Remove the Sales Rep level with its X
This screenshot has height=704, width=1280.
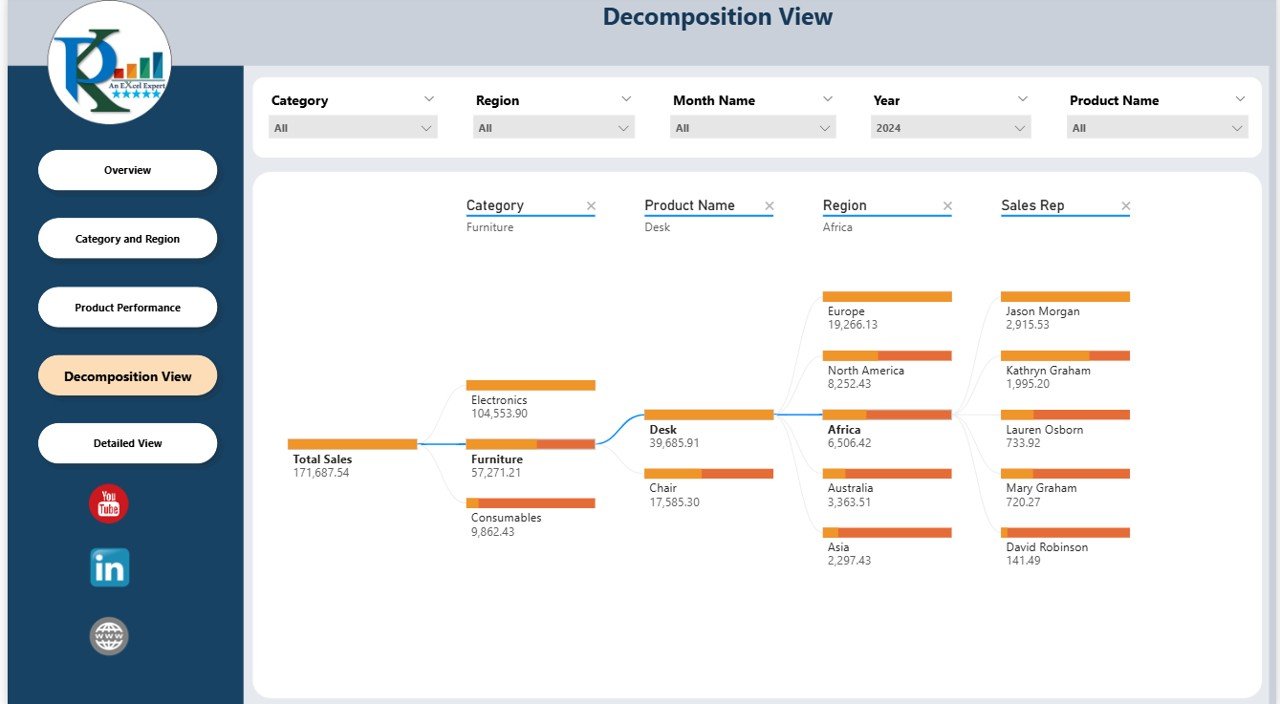(x=1126, y=206)
